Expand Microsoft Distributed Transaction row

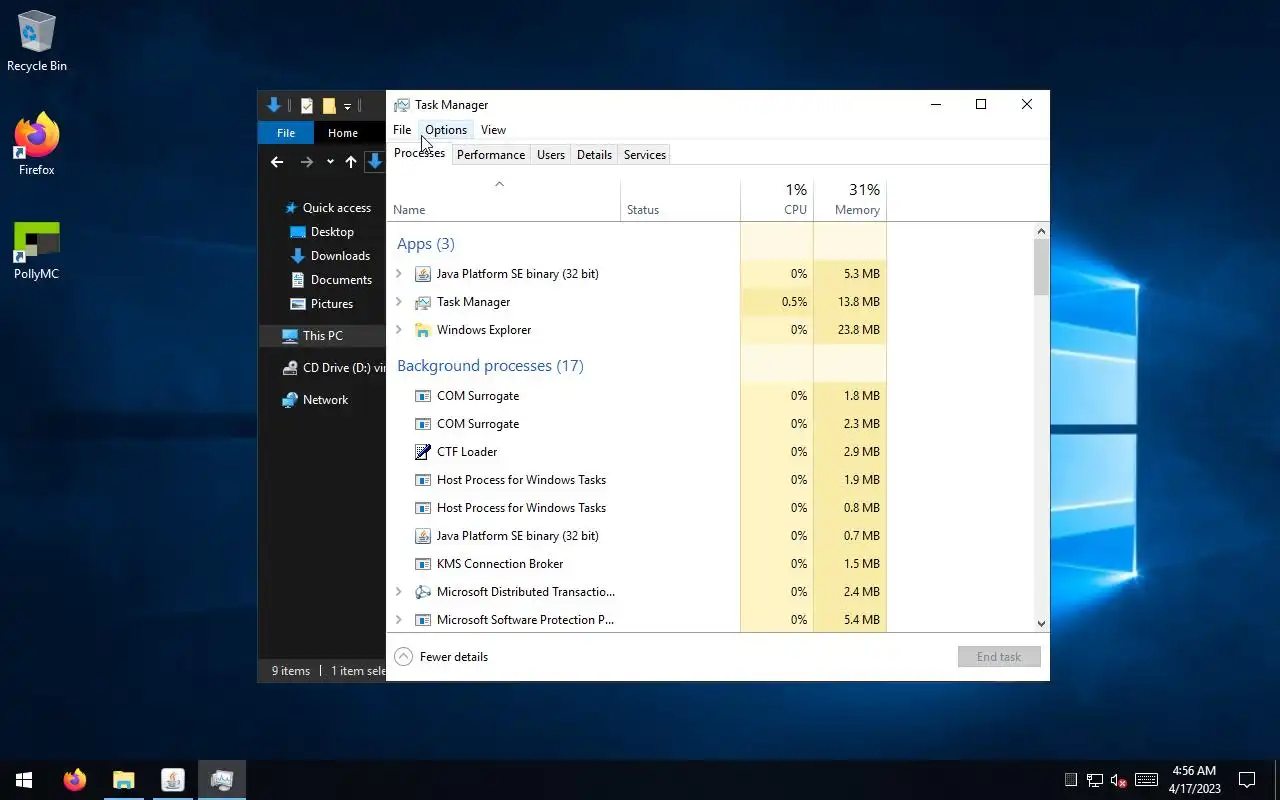398,592
